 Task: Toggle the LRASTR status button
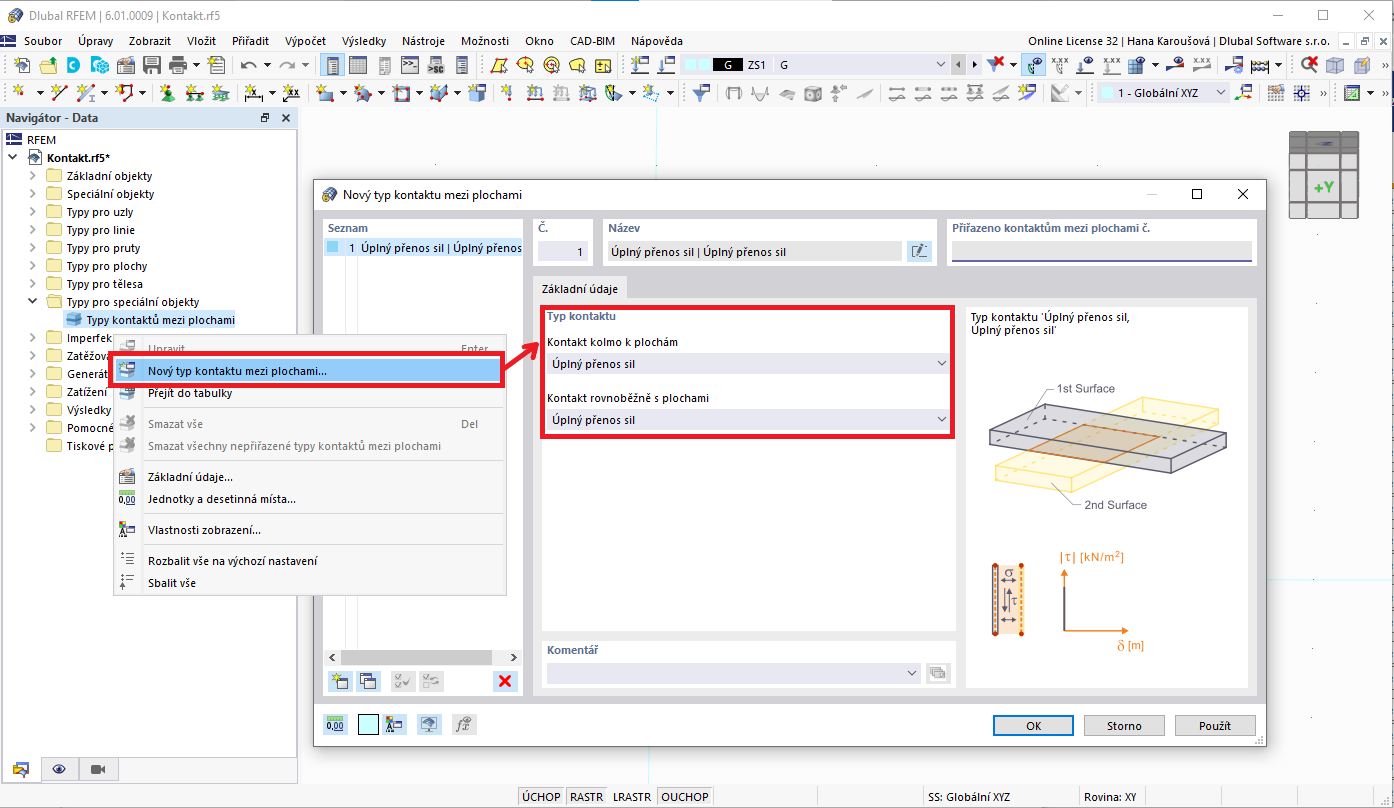pyautogui.click(x=632, y=797)
